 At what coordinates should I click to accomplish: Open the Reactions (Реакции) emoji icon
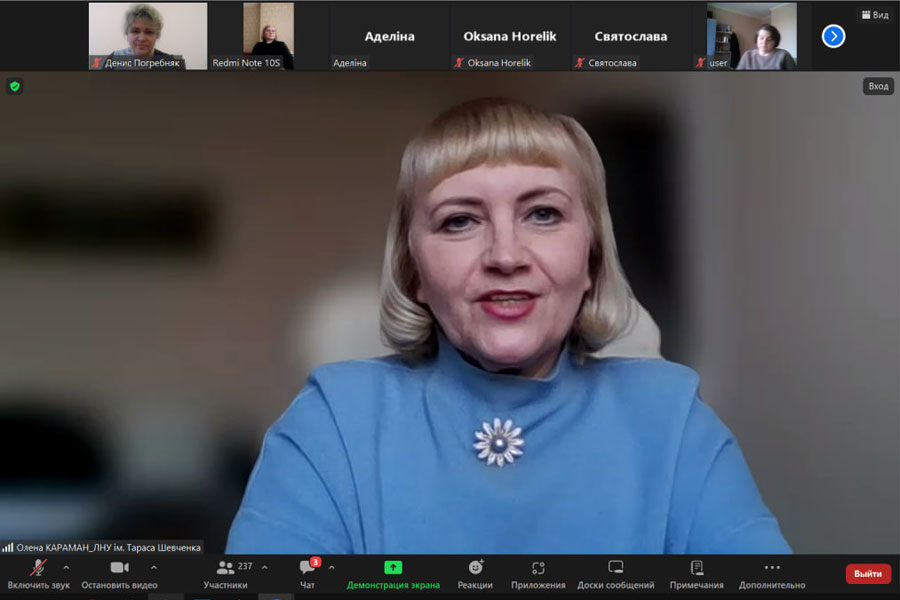pos(475,568)
